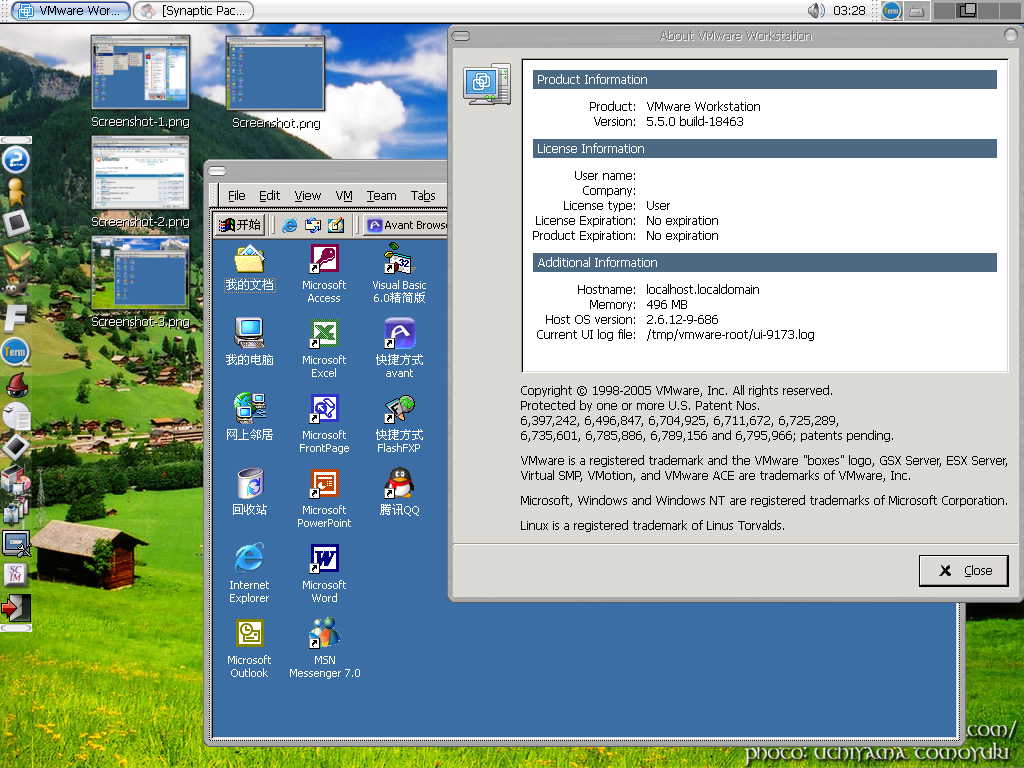Click the yellow figure dock icon
Viewport: 1024px width, 768px height.
point(16,191)
